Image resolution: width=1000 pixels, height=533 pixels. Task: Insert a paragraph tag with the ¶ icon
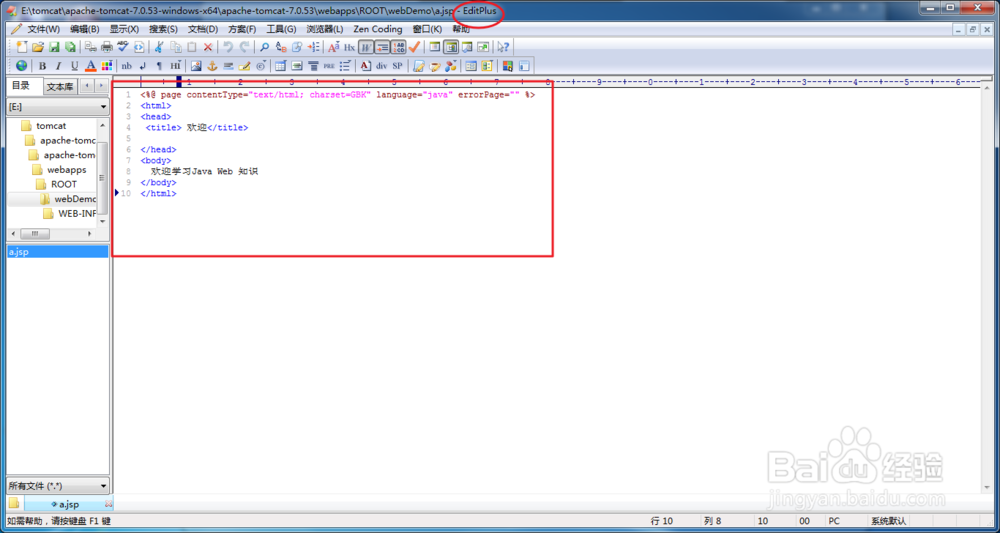pos(159,66)
